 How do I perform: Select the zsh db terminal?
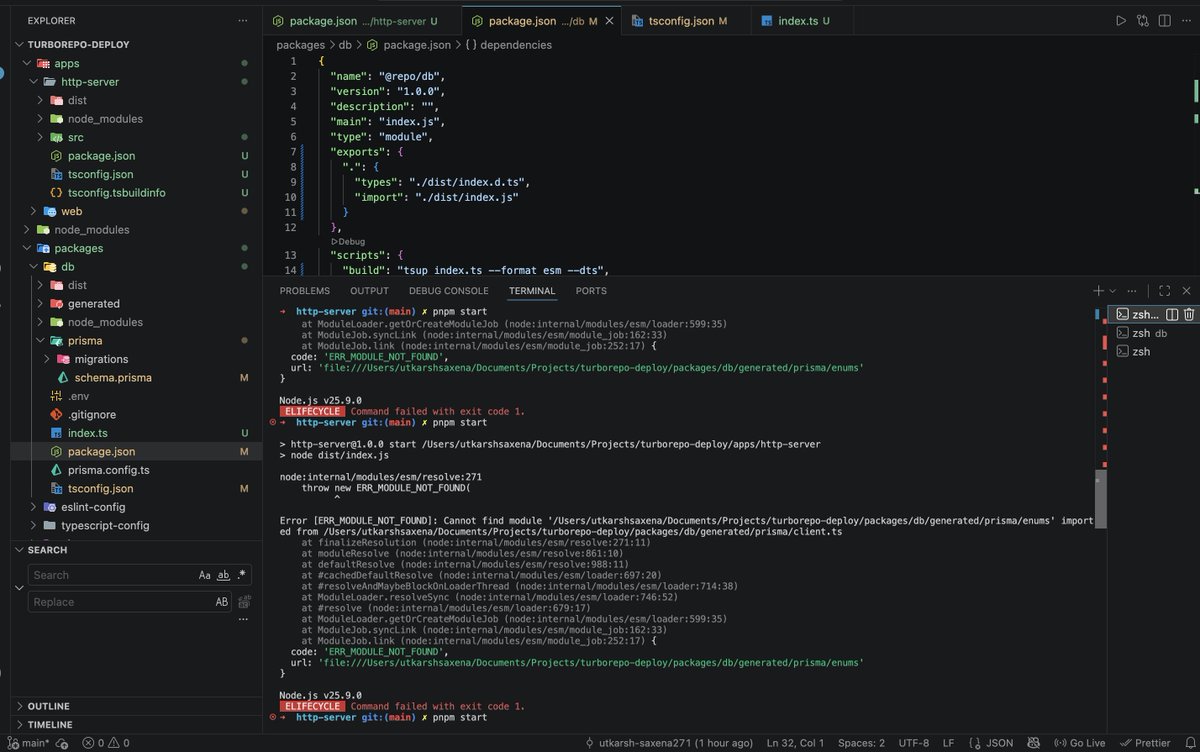pyautogui.click(x=1154, y=333)
